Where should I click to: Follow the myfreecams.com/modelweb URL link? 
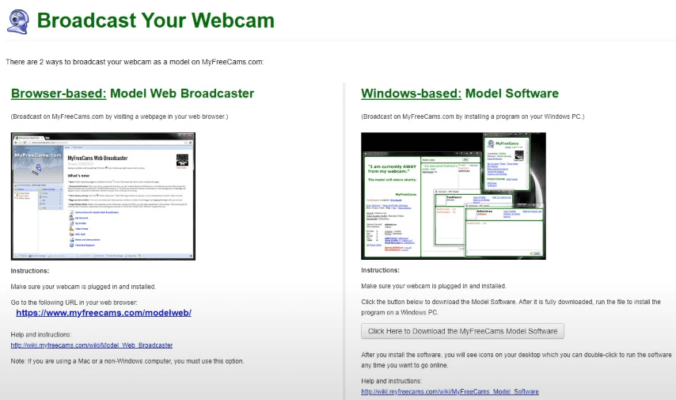tap(103, 313)
